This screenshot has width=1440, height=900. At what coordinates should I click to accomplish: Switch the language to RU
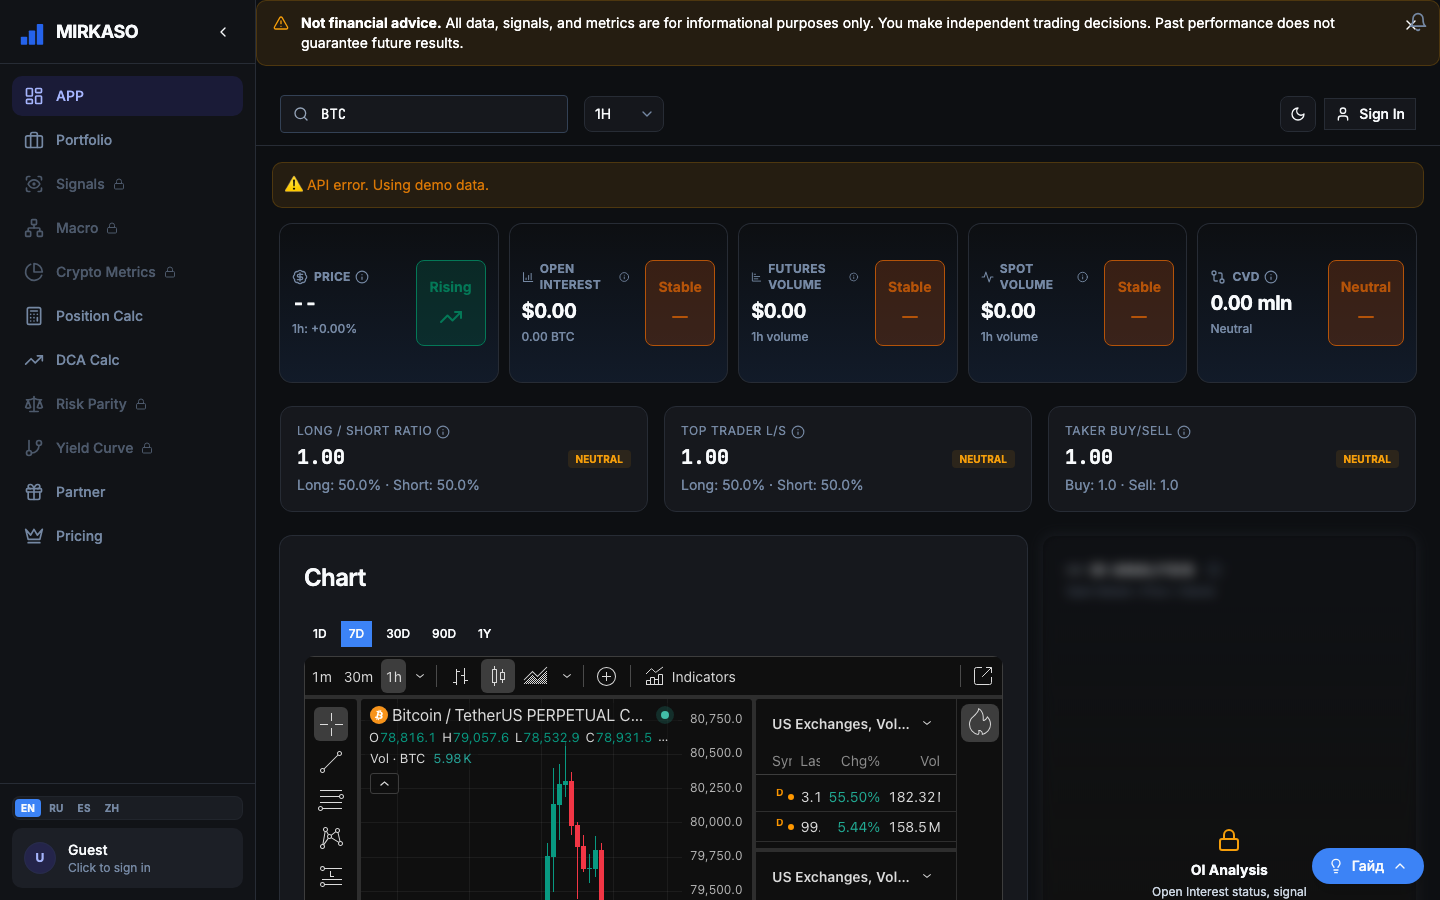56,808
